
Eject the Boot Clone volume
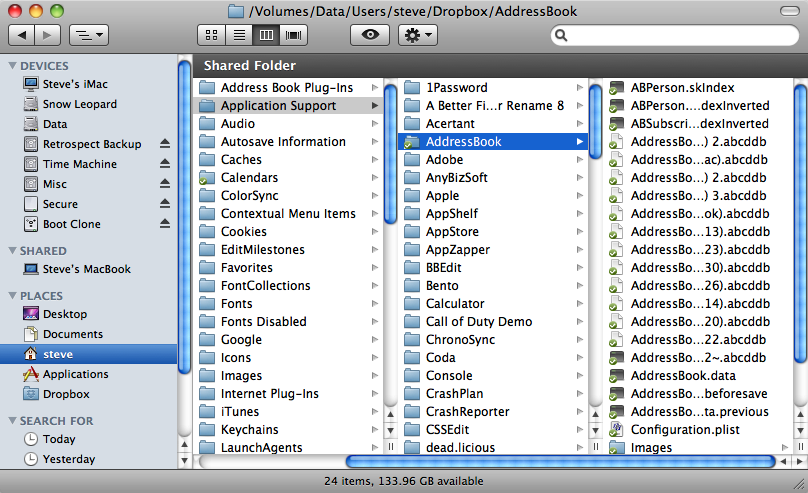tap(165, 224)
